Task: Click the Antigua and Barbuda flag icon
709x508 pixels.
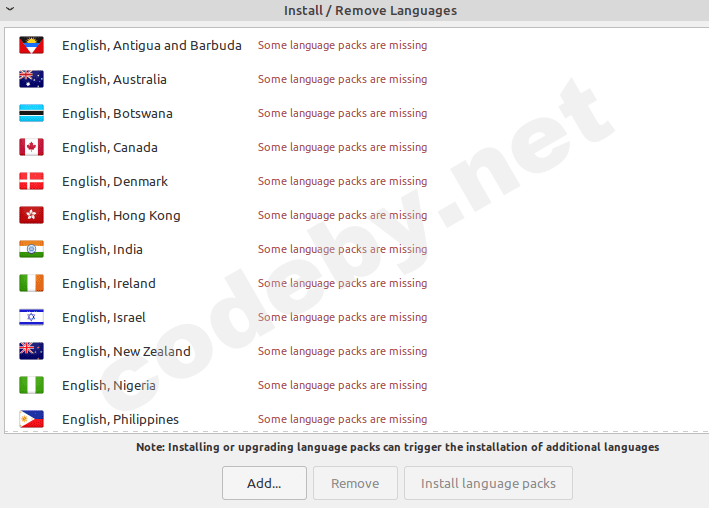Action: [x=31, y=45]
